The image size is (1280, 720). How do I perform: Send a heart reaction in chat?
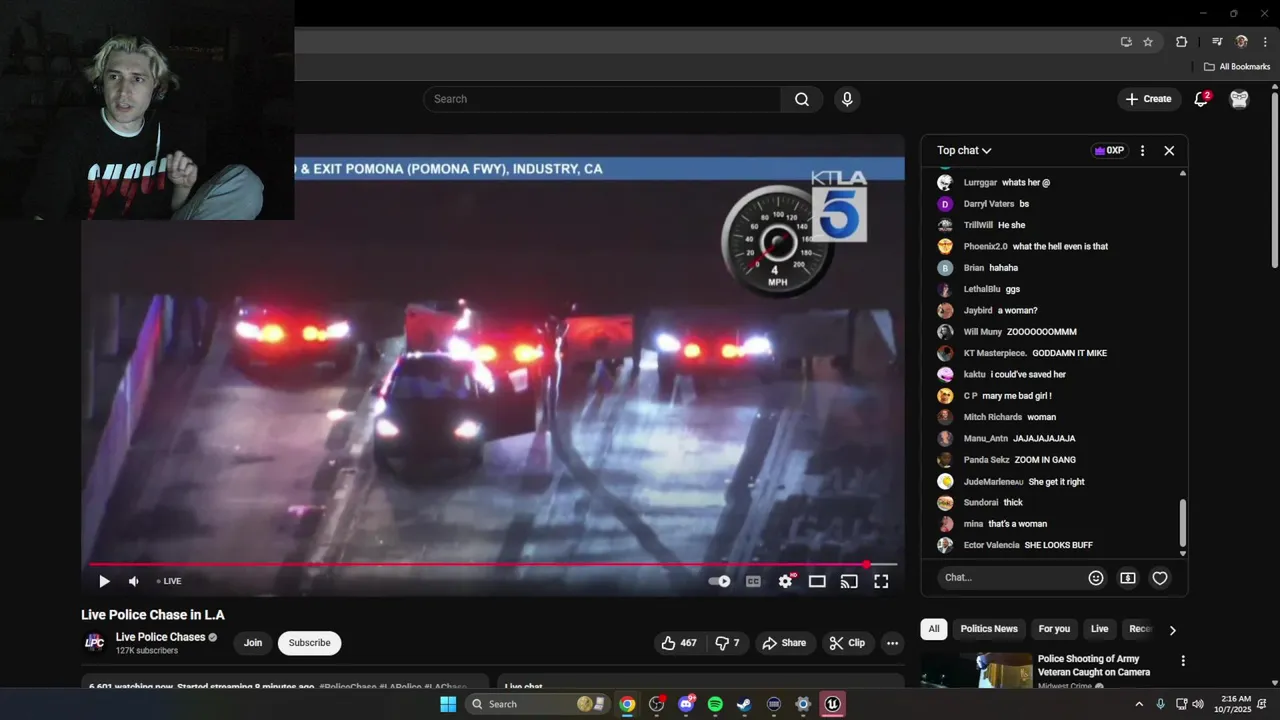[x=1160, y=578]
